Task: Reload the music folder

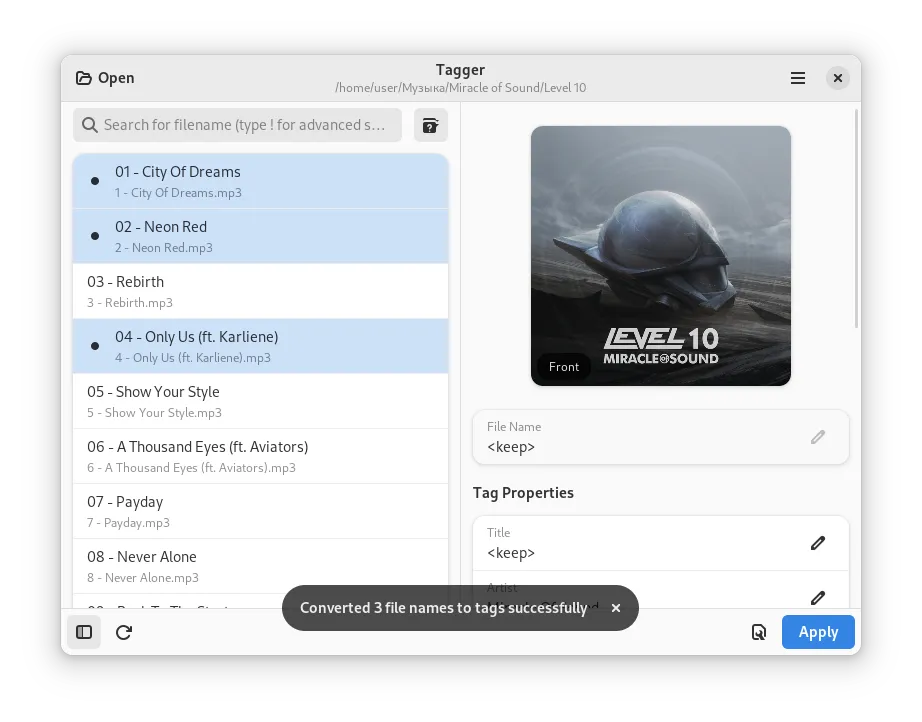Action: (124, 632)
